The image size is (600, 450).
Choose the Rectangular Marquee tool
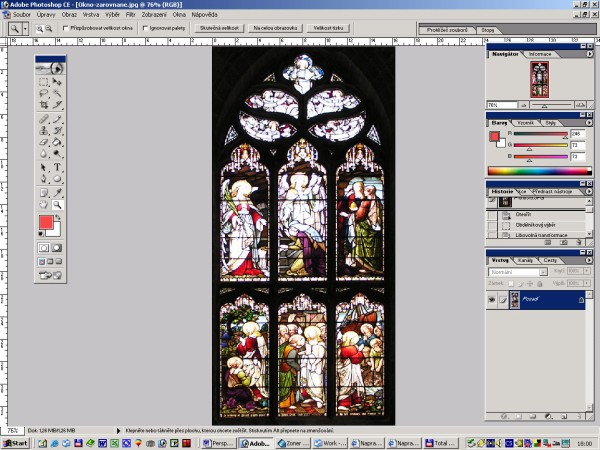click(x=44, y=80)
